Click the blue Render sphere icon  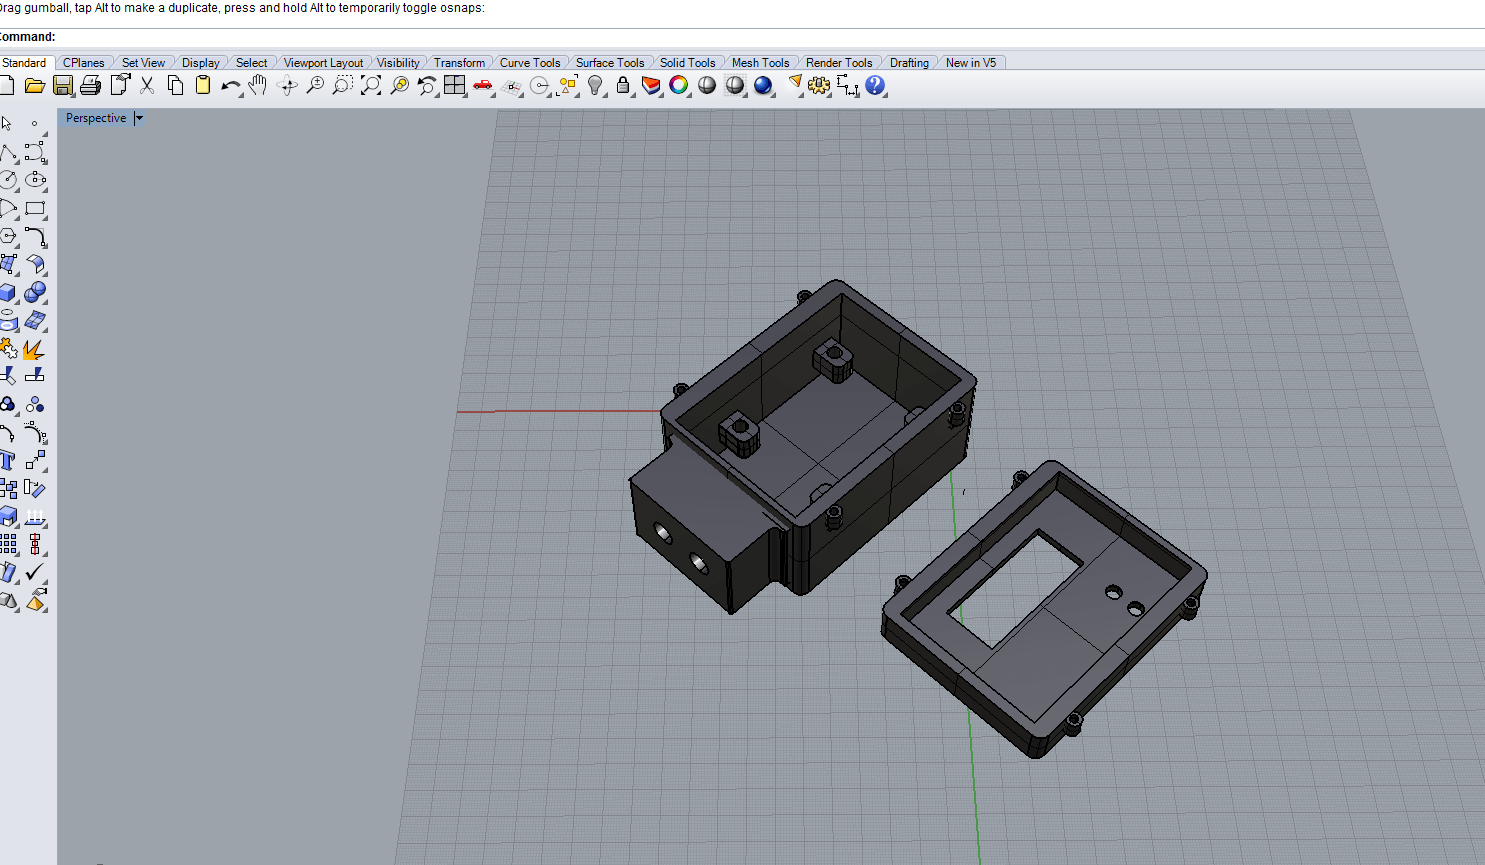click(764, 86)
